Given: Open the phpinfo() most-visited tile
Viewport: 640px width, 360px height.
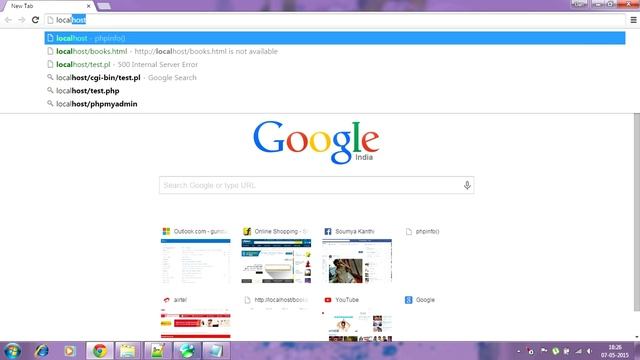Looking at the screenshot, I should pos(438,256).
